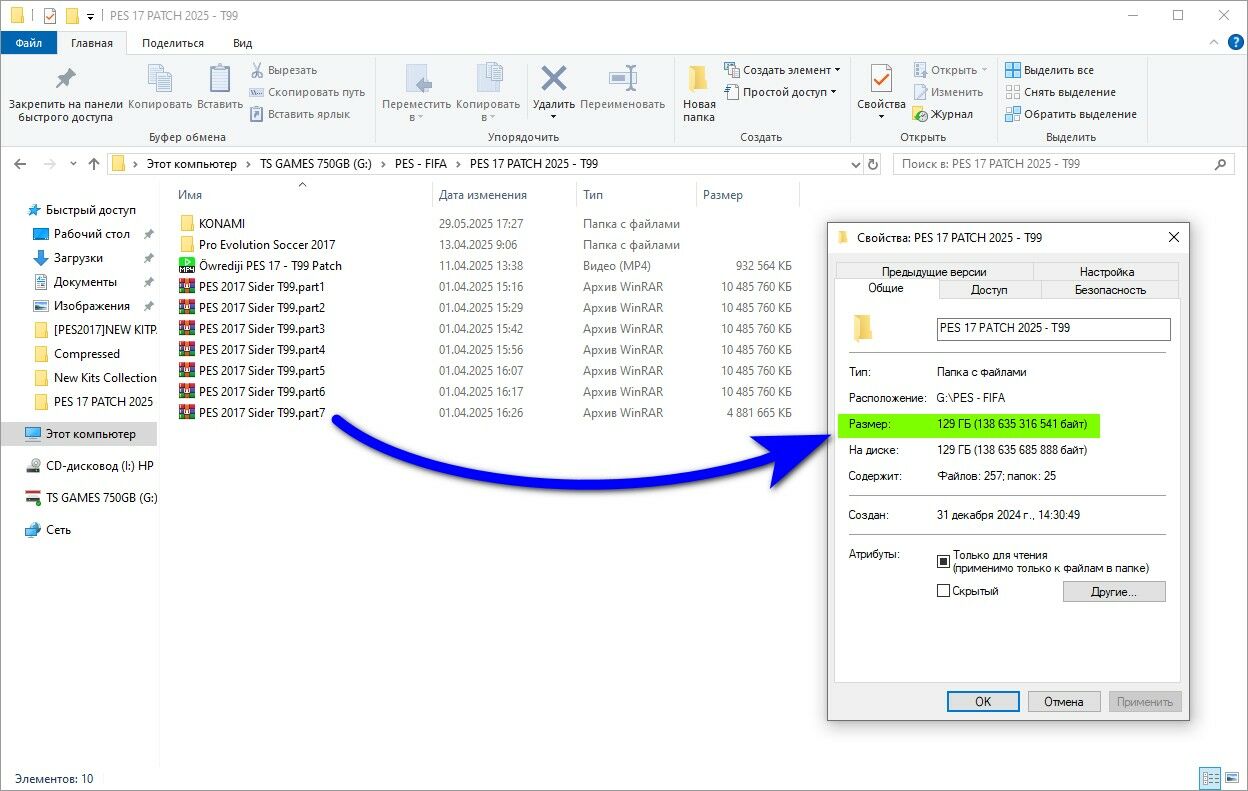Click the Refresh icon beside address bar
This screenshot has height=791, width=1248.
point(873,164)
